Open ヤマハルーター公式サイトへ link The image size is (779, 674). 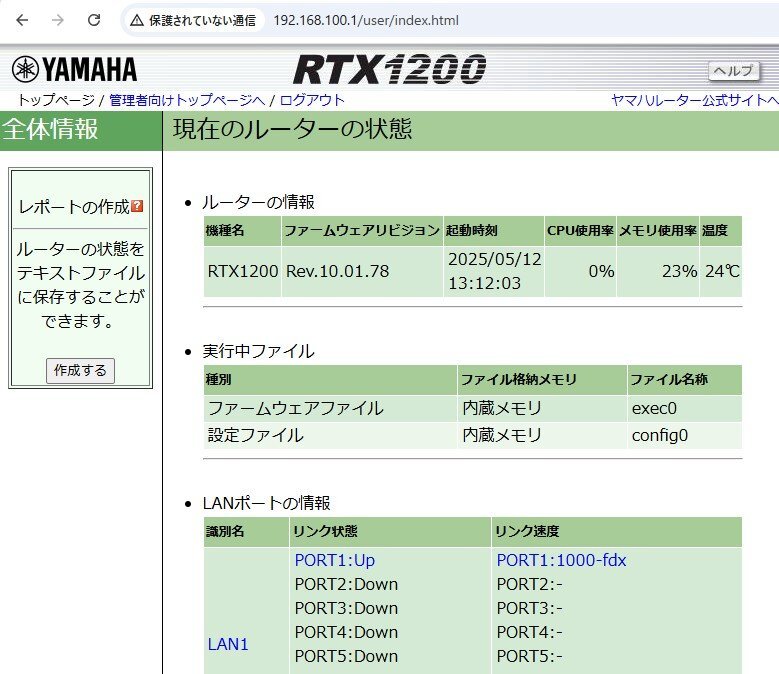pyautogui.click(x=695, y=100)
